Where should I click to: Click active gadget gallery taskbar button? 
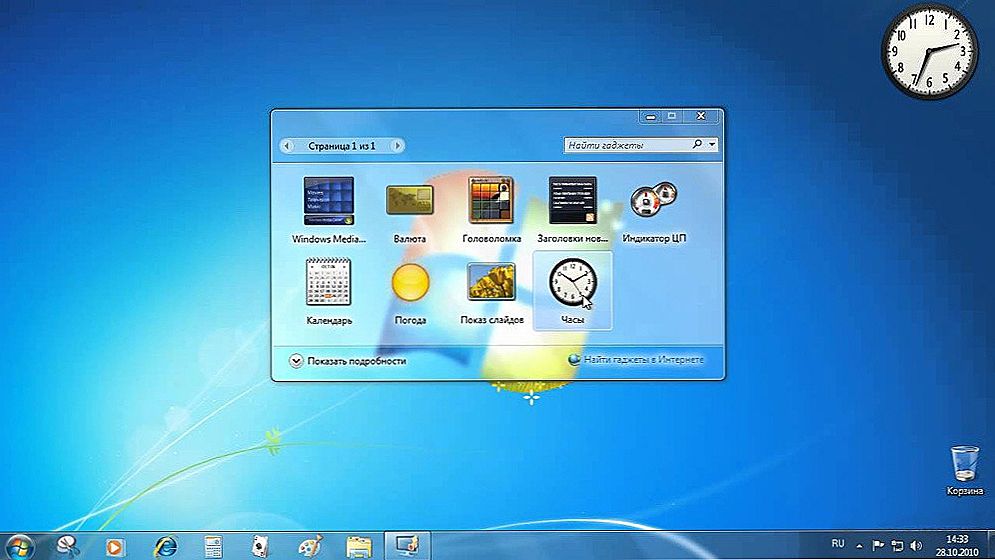pyautogui.click(x=407, y=546)
